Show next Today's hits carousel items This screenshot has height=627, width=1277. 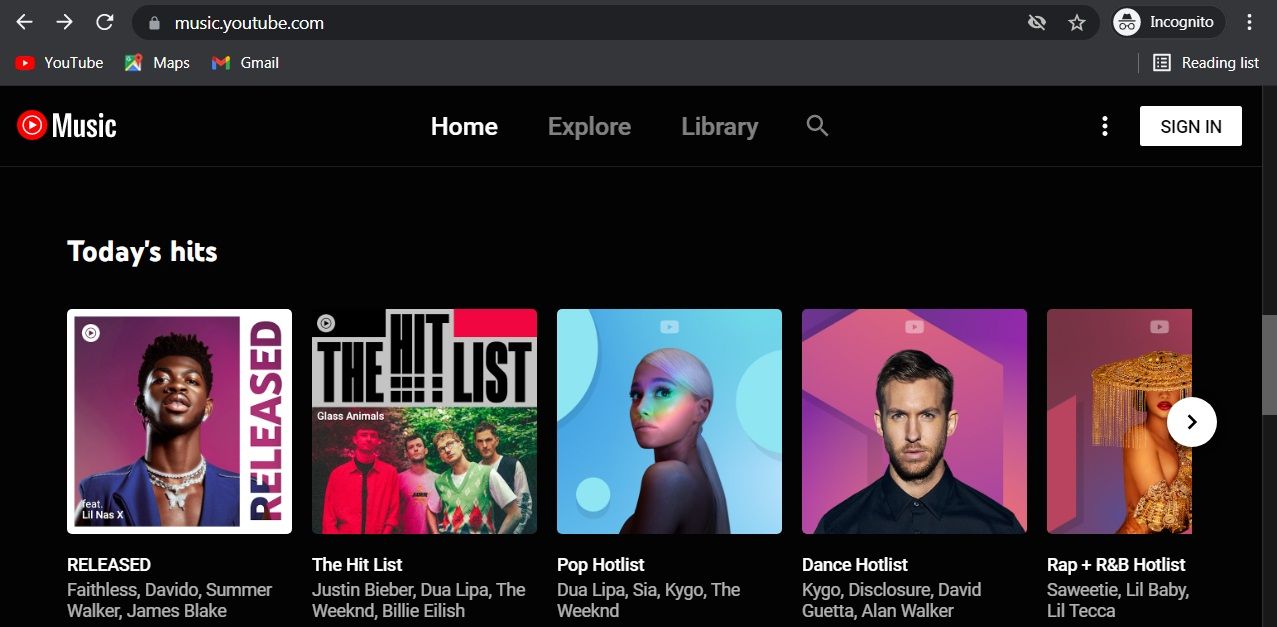pos(1191,422)
